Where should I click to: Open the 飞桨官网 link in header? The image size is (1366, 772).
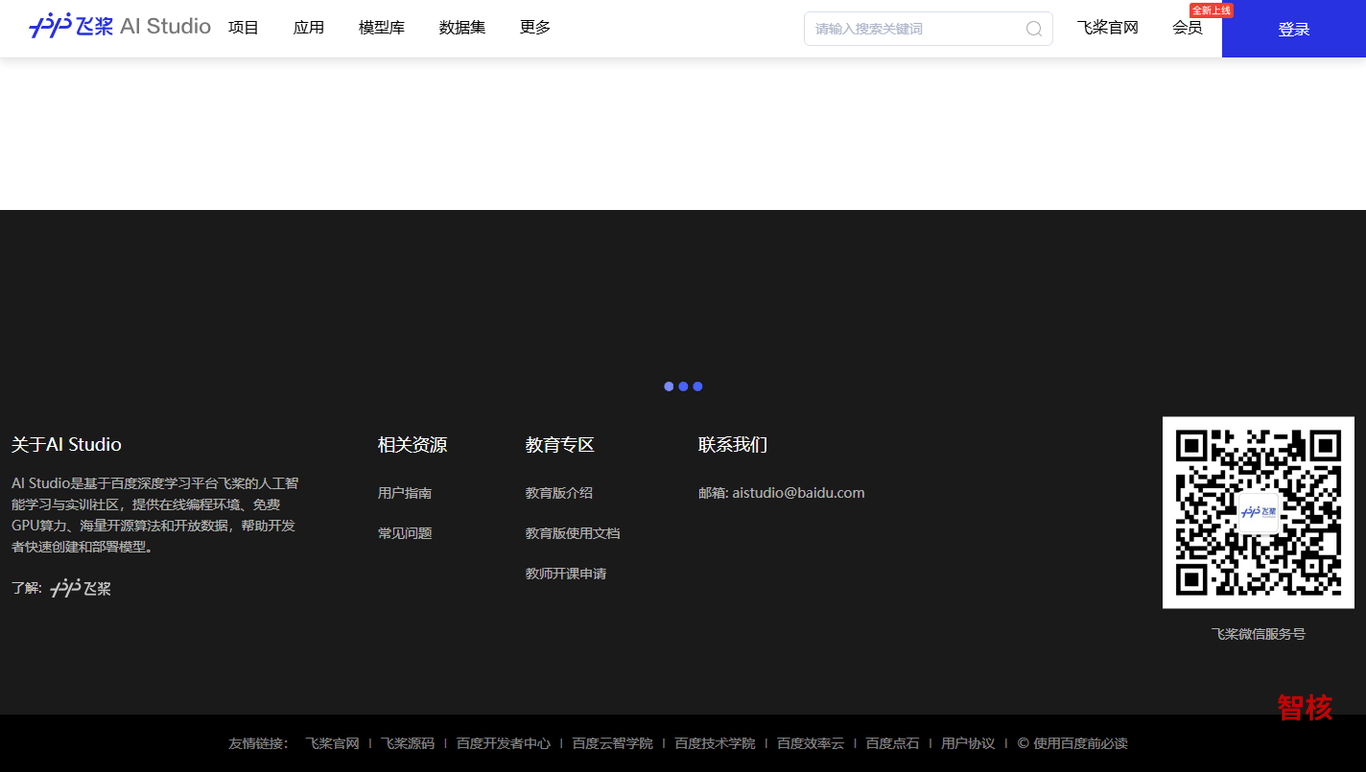tap(1108, 28)
